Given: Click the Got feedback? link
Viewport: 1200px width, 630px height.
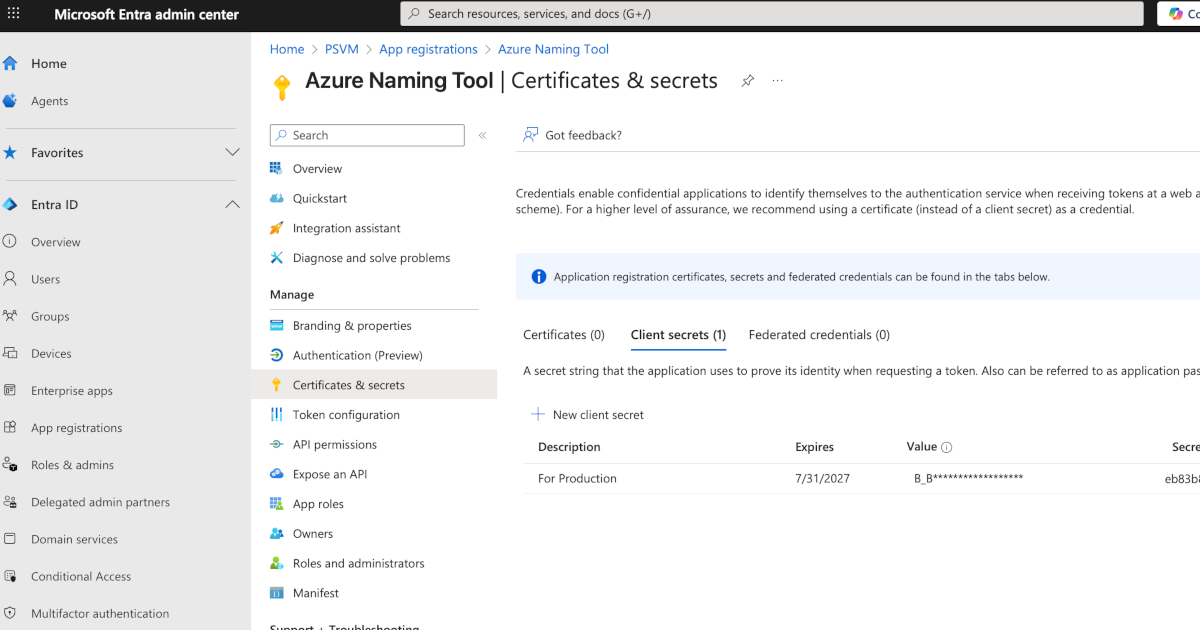Looking at the screenshot, I should tap(583, 135).
